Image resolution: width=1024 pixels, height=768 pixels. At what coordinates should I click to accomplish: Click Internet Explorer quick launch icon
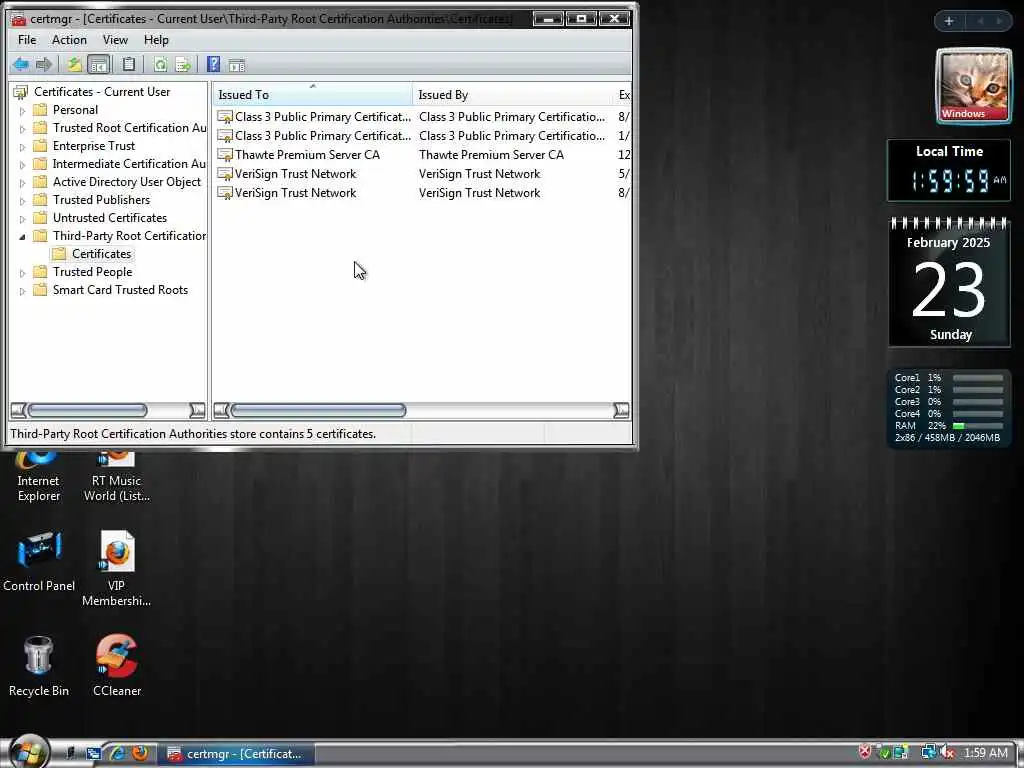(x=118, y=754)
